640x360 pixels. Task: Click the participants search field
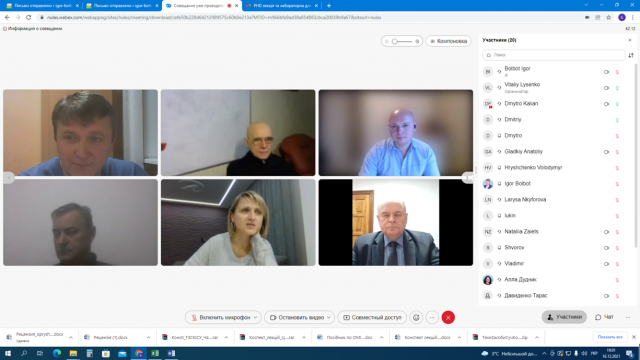553,55
